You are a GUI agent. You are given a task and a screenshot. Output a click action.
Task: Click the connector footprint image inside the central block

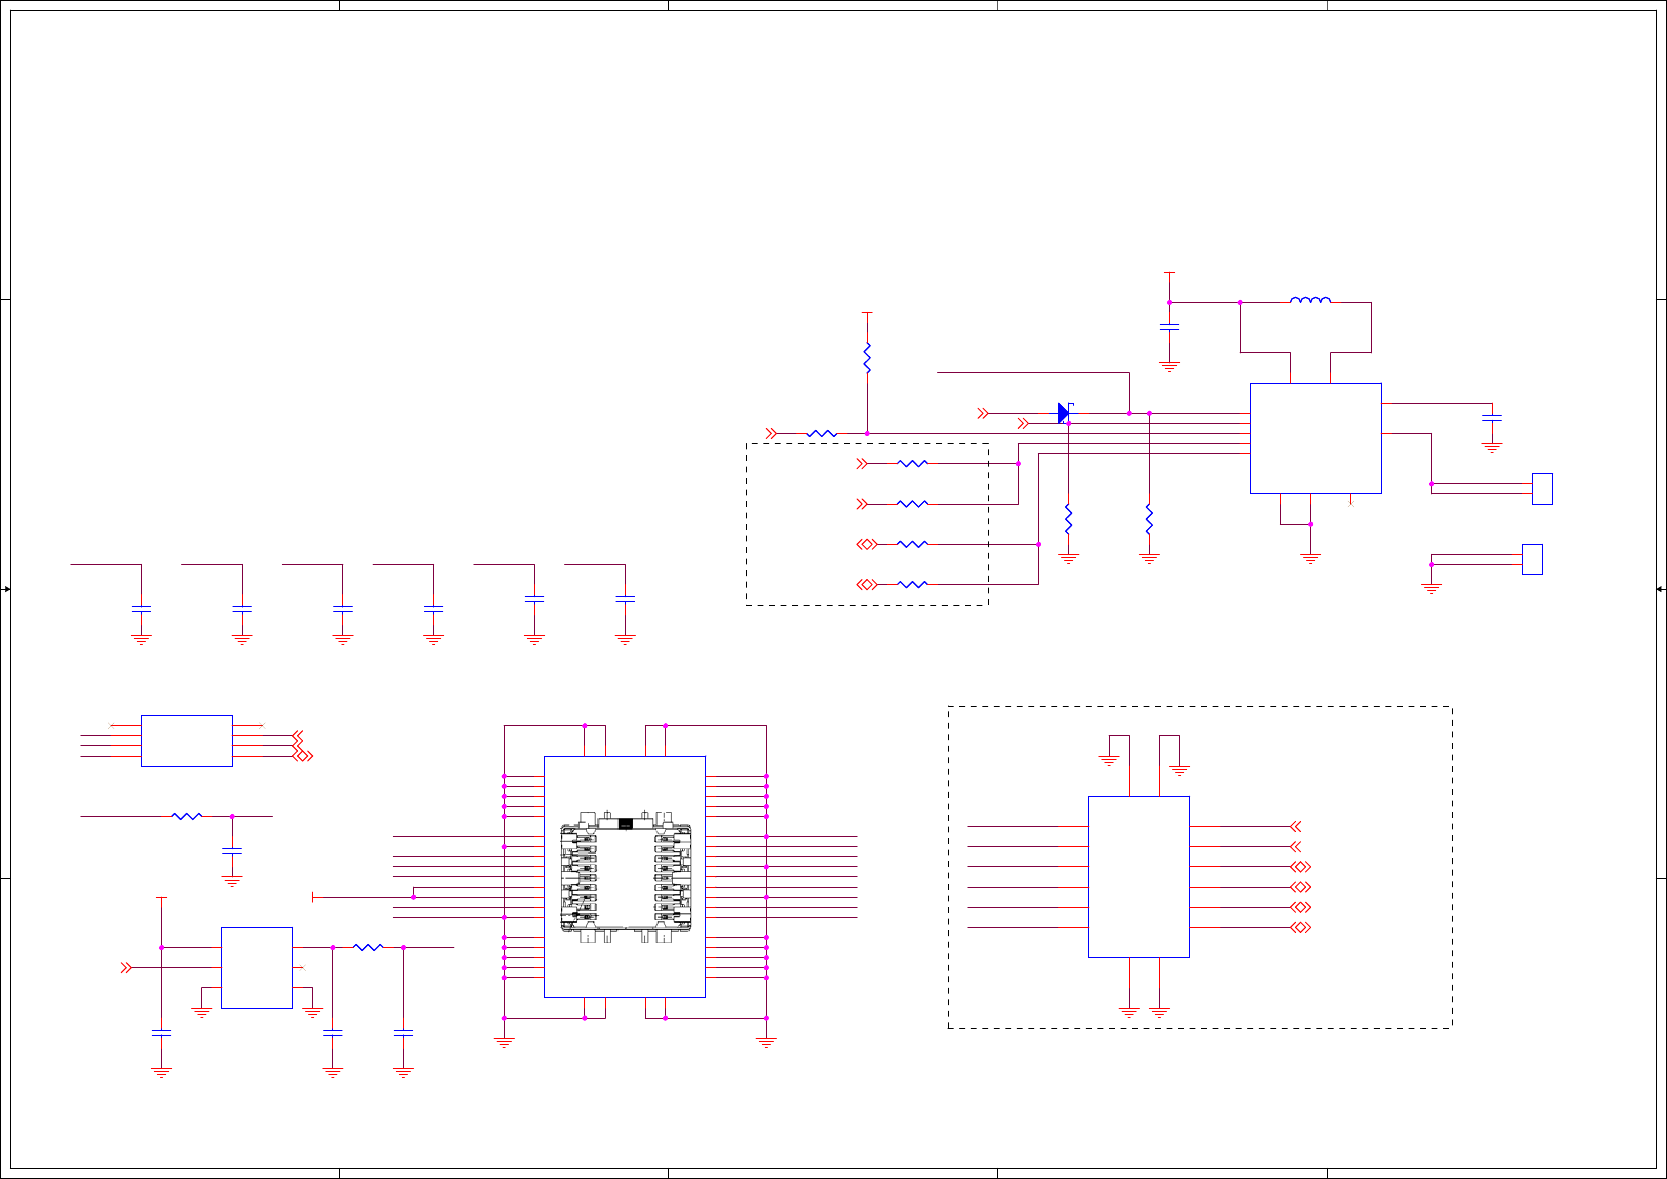point(626,877)
